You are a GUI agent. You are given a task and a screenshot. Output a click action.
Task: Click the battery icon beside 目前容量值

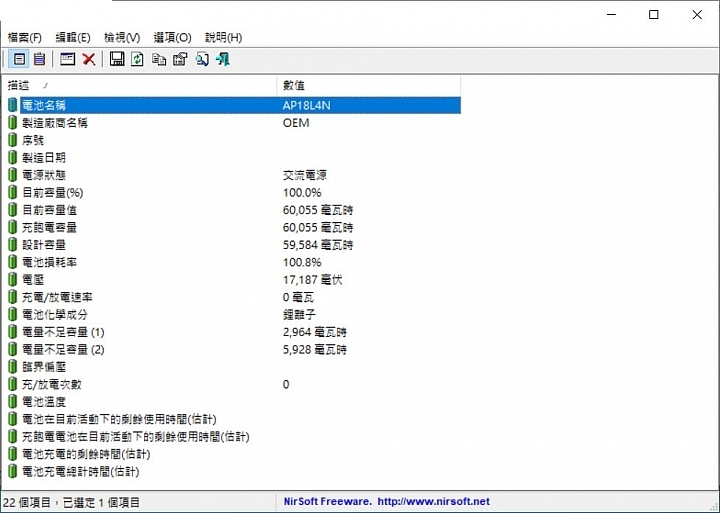click(13, 210)
